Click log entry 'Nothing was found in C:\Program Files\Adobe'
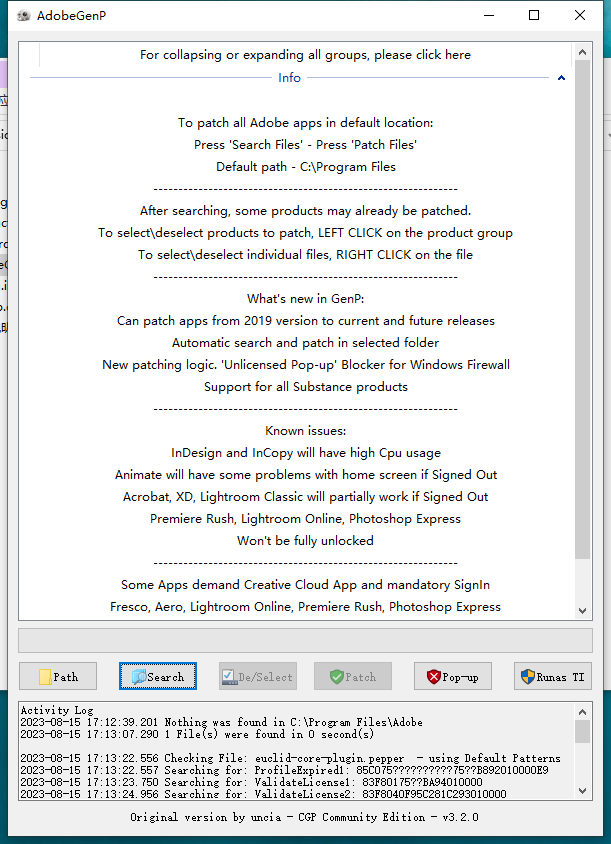The height and width of the screenshot is (844, 611). tap(221, 722)
